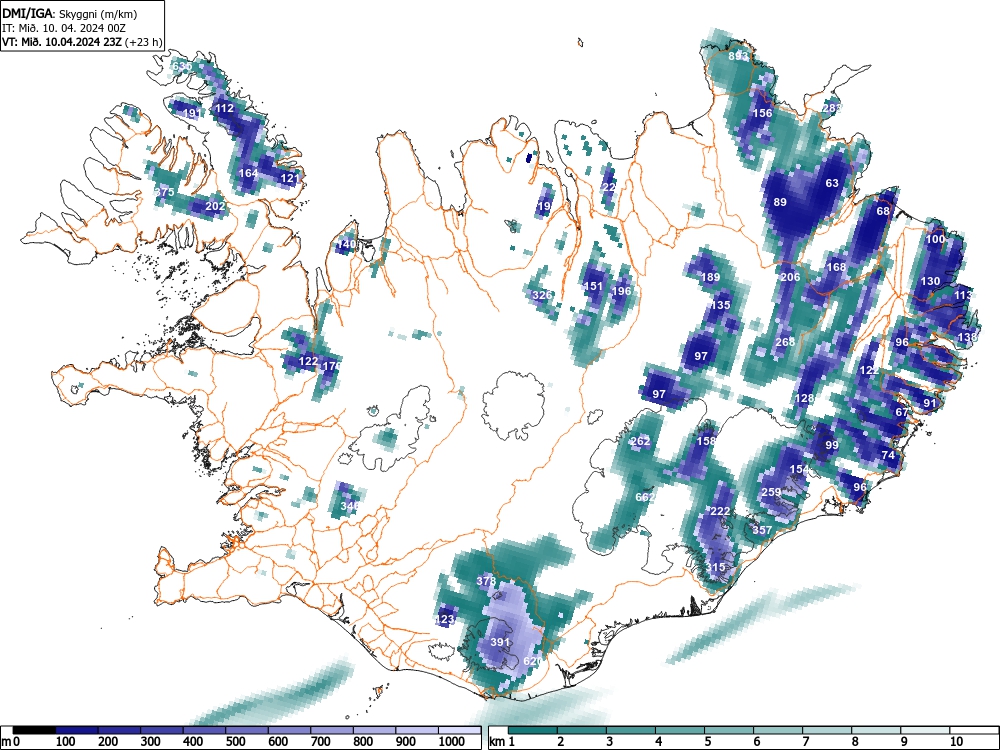This screenshot has width=1000, height=750.
Task: Click the map value 140
Action: click(x=346, y=244)
